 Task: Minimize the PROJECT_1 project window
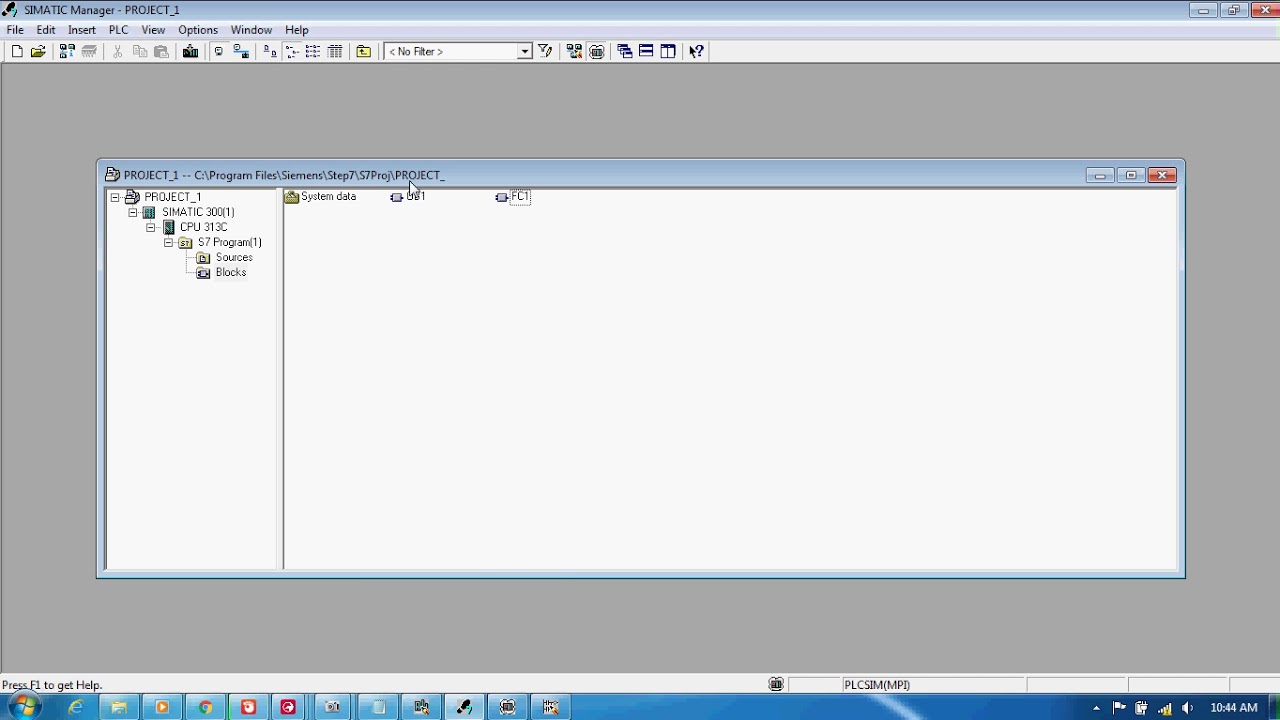(1100, 175)
